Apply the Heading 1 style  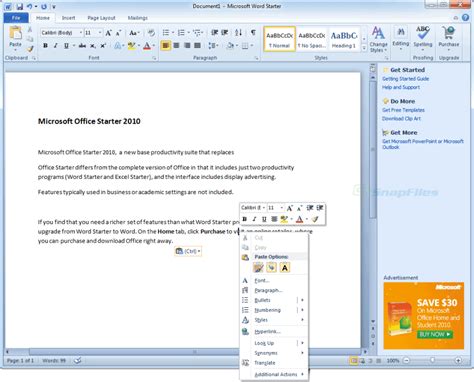pyautogui.click(x=344, y=39)
